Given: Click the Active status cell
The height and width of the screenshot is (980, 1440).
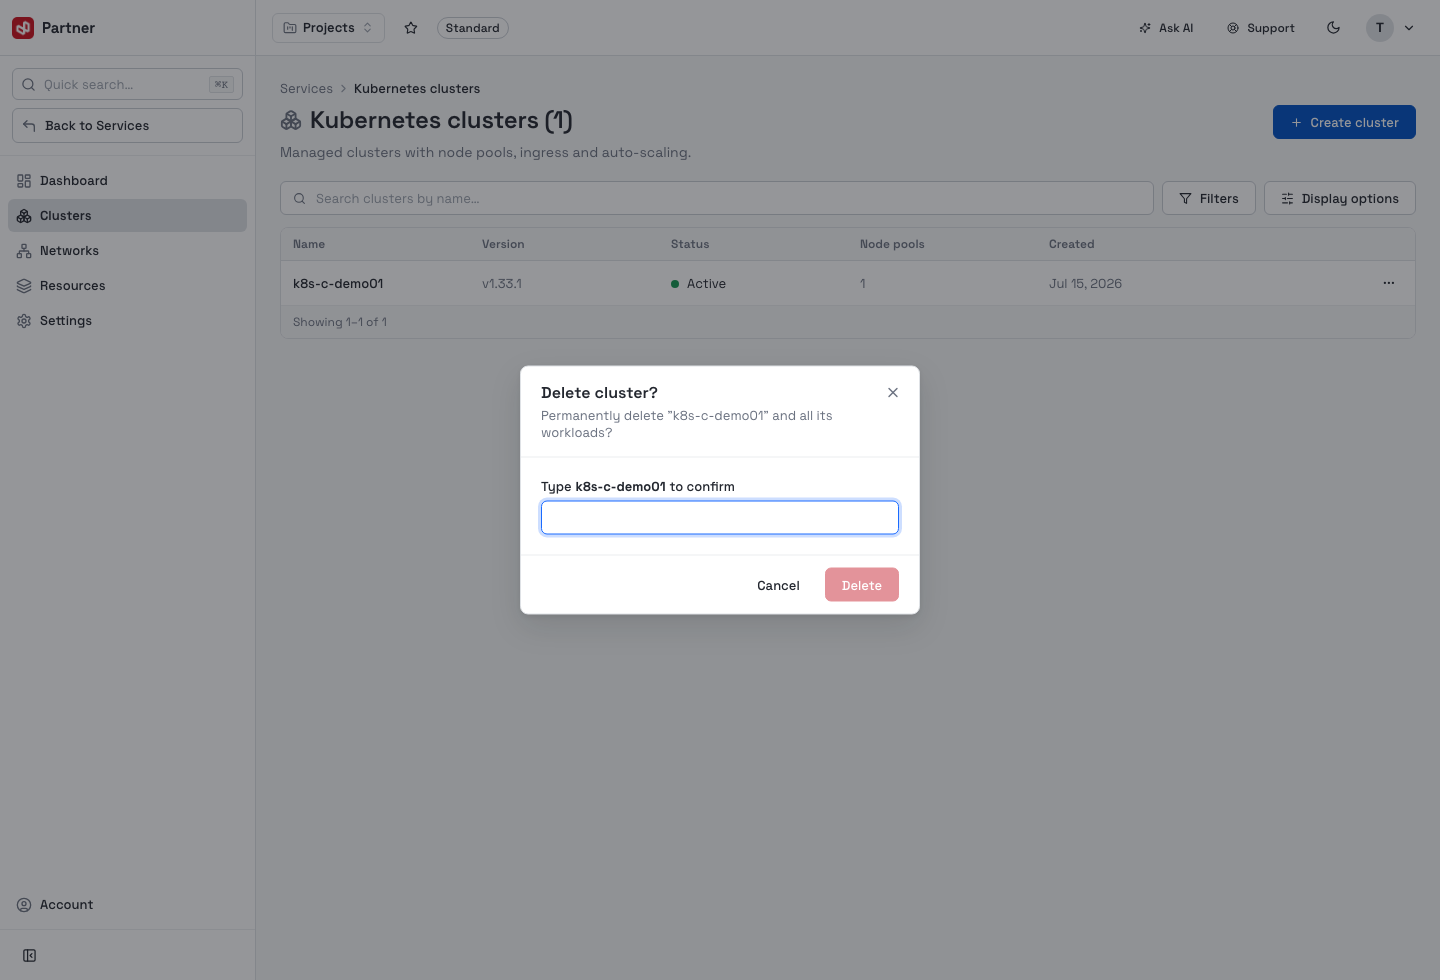Looking at the screenshot, I should coord(699,284).
